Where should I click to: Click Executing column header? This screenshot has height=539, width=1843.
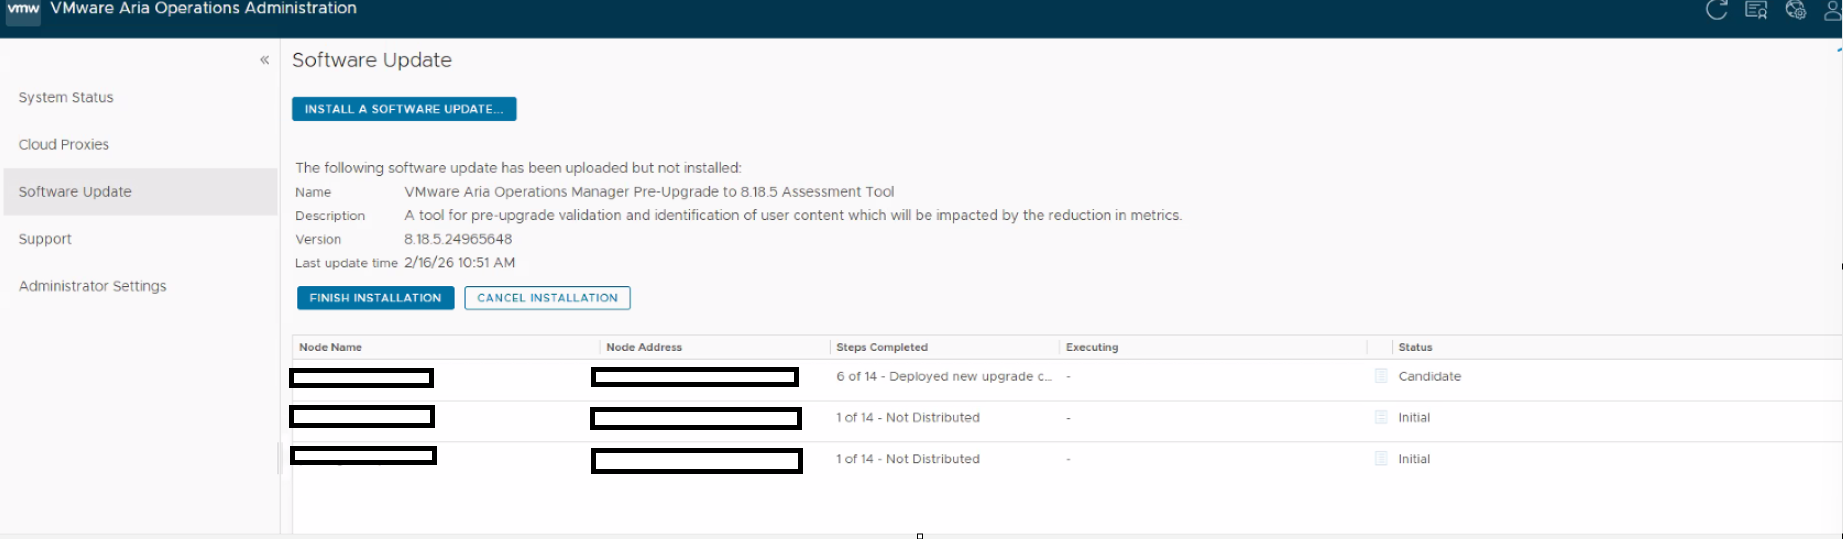[1092, 347]
